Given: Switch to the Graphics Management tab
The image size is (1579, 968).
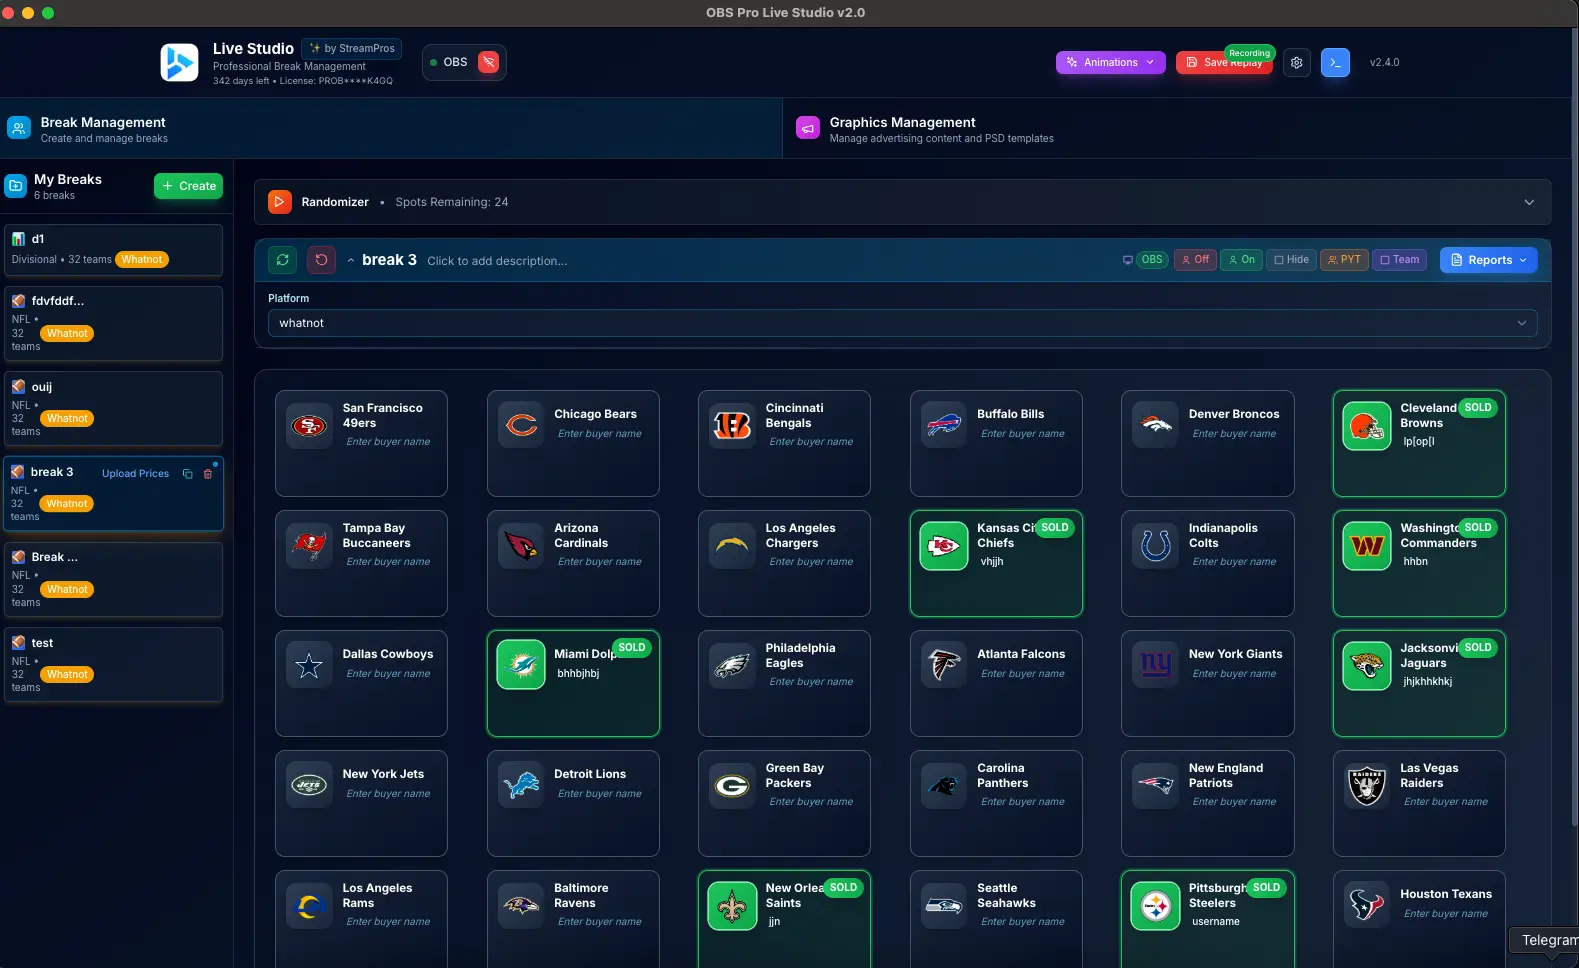Looking at the screenshot, I should coord(902,129).
